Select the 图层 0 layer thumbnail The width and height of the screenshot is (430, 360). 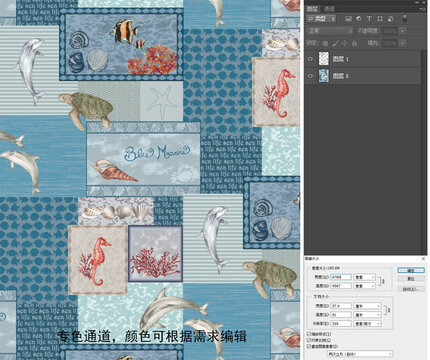(x=324, y=76)
